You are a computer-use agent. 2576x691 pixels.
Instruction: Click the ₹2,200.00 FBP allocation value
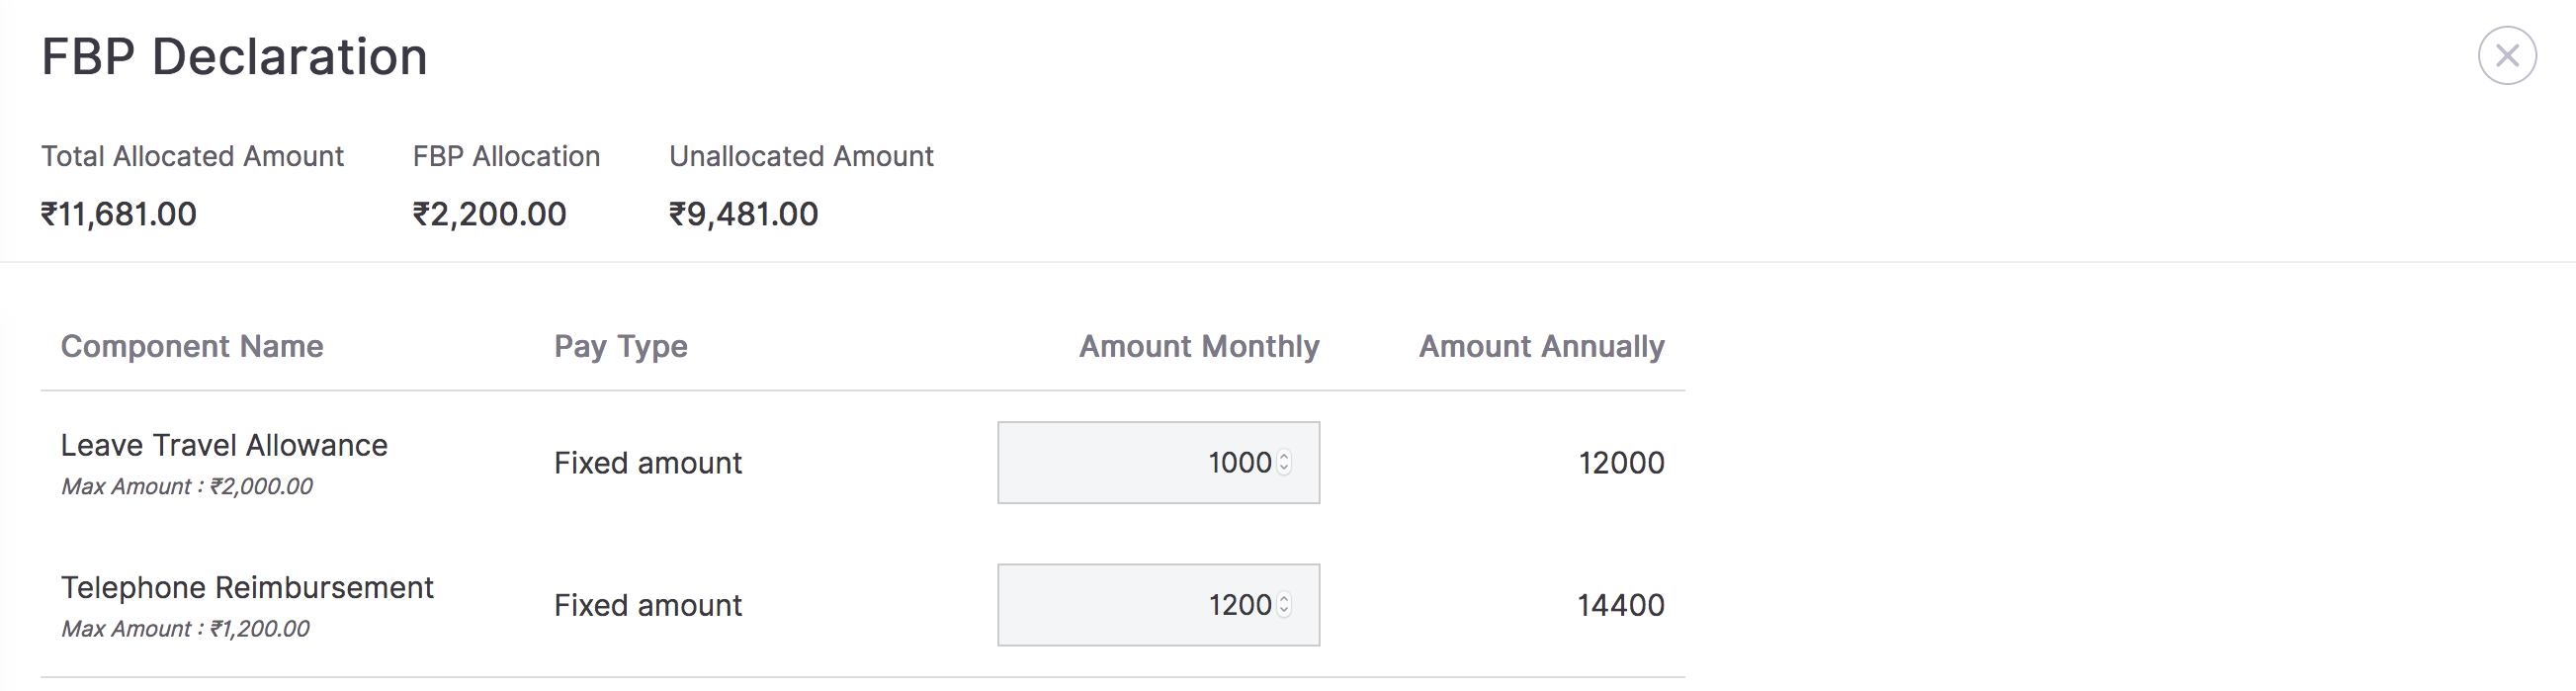coord(490,214)
